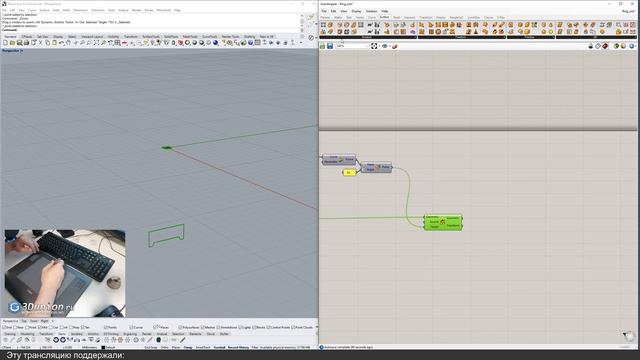This screenshot has height=360, width=640.
Task: Open the overflow arrow at Rhino toolbar end
Action: click(301, 42)
